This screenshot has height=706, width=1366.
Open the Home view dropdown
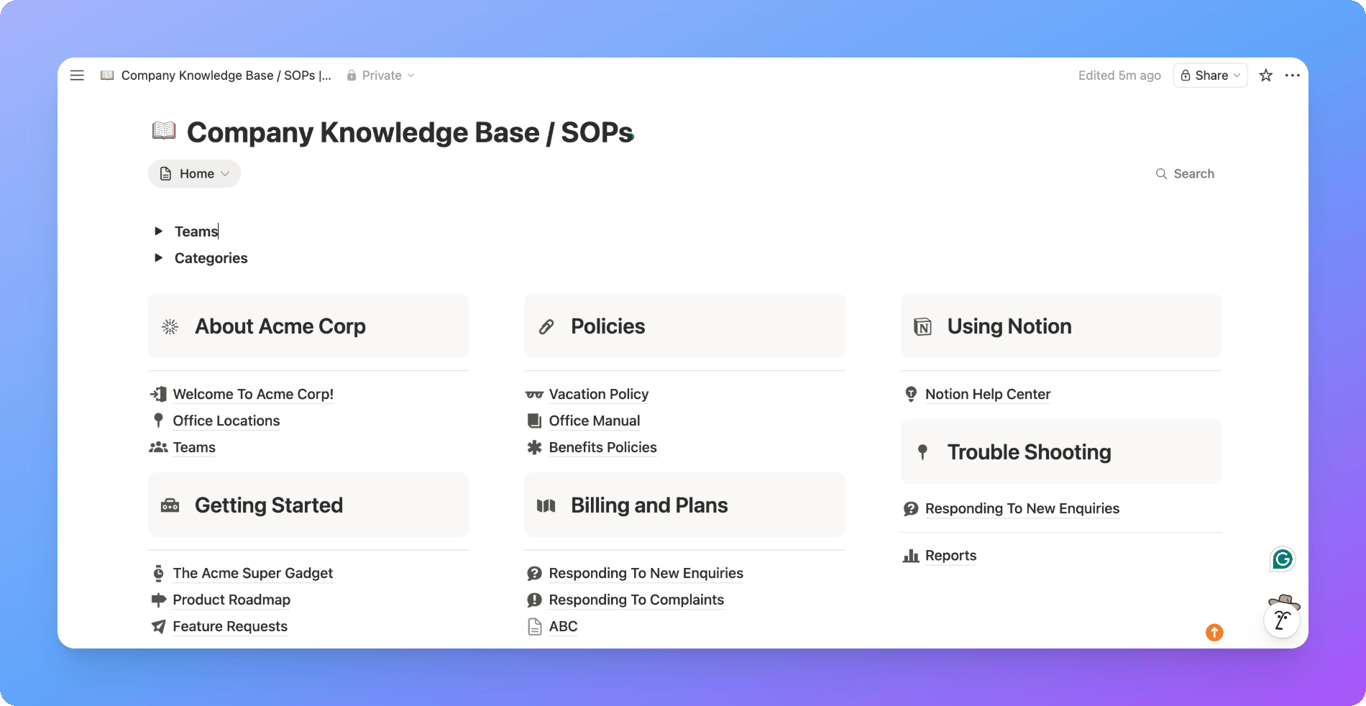pos(194,174)
